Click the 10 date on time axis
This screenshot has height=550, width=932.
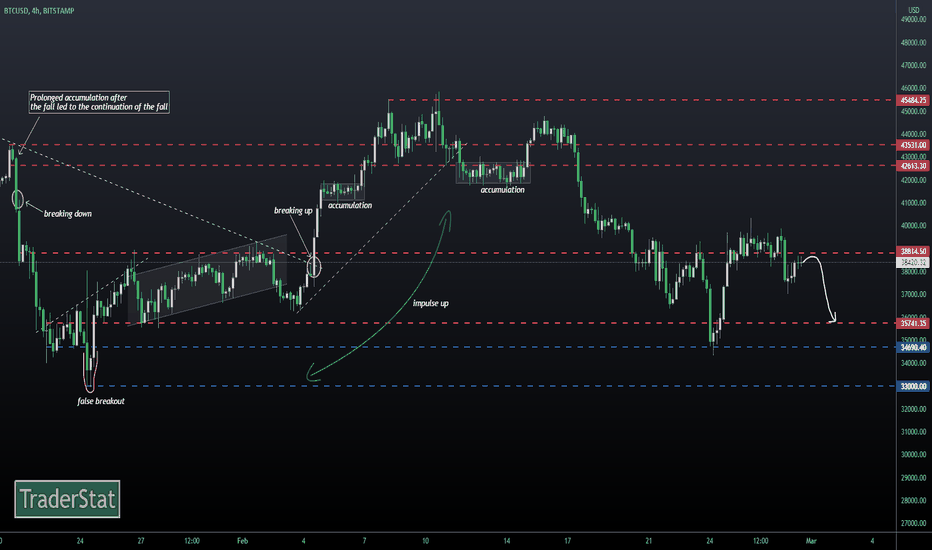point(426,541)
